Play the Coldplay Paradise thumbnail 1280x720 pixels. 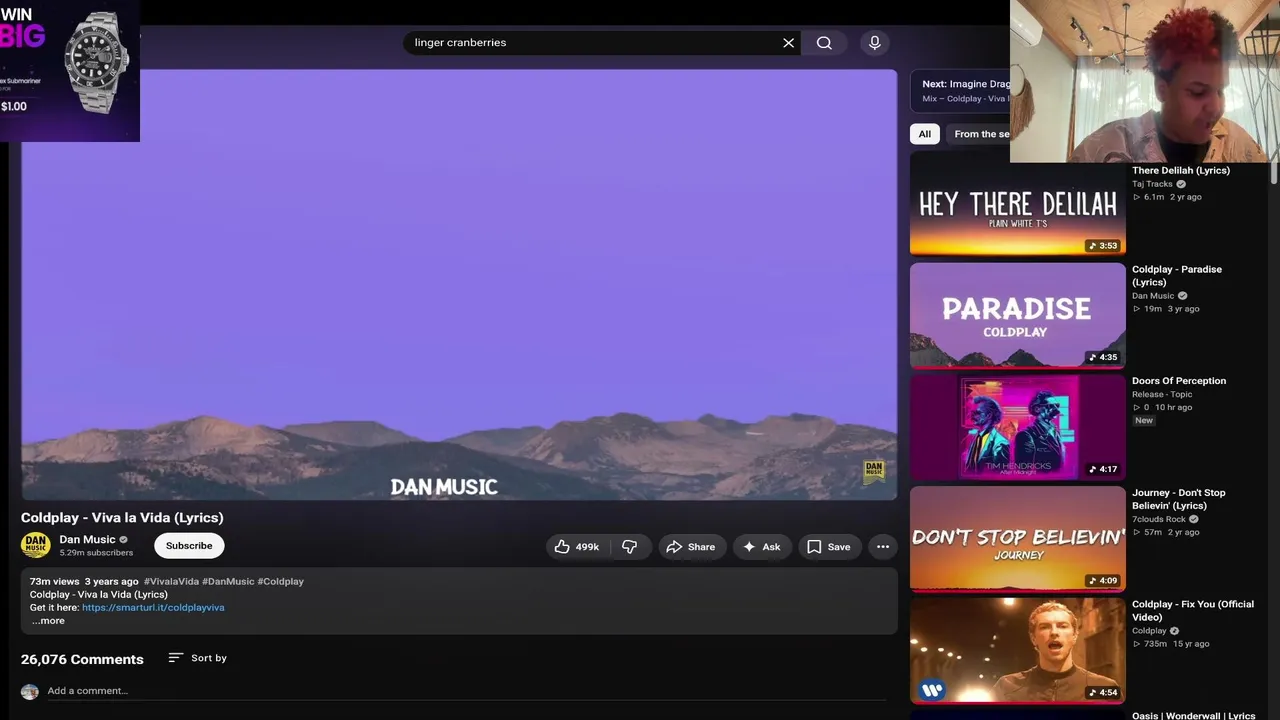[1018, 316]
